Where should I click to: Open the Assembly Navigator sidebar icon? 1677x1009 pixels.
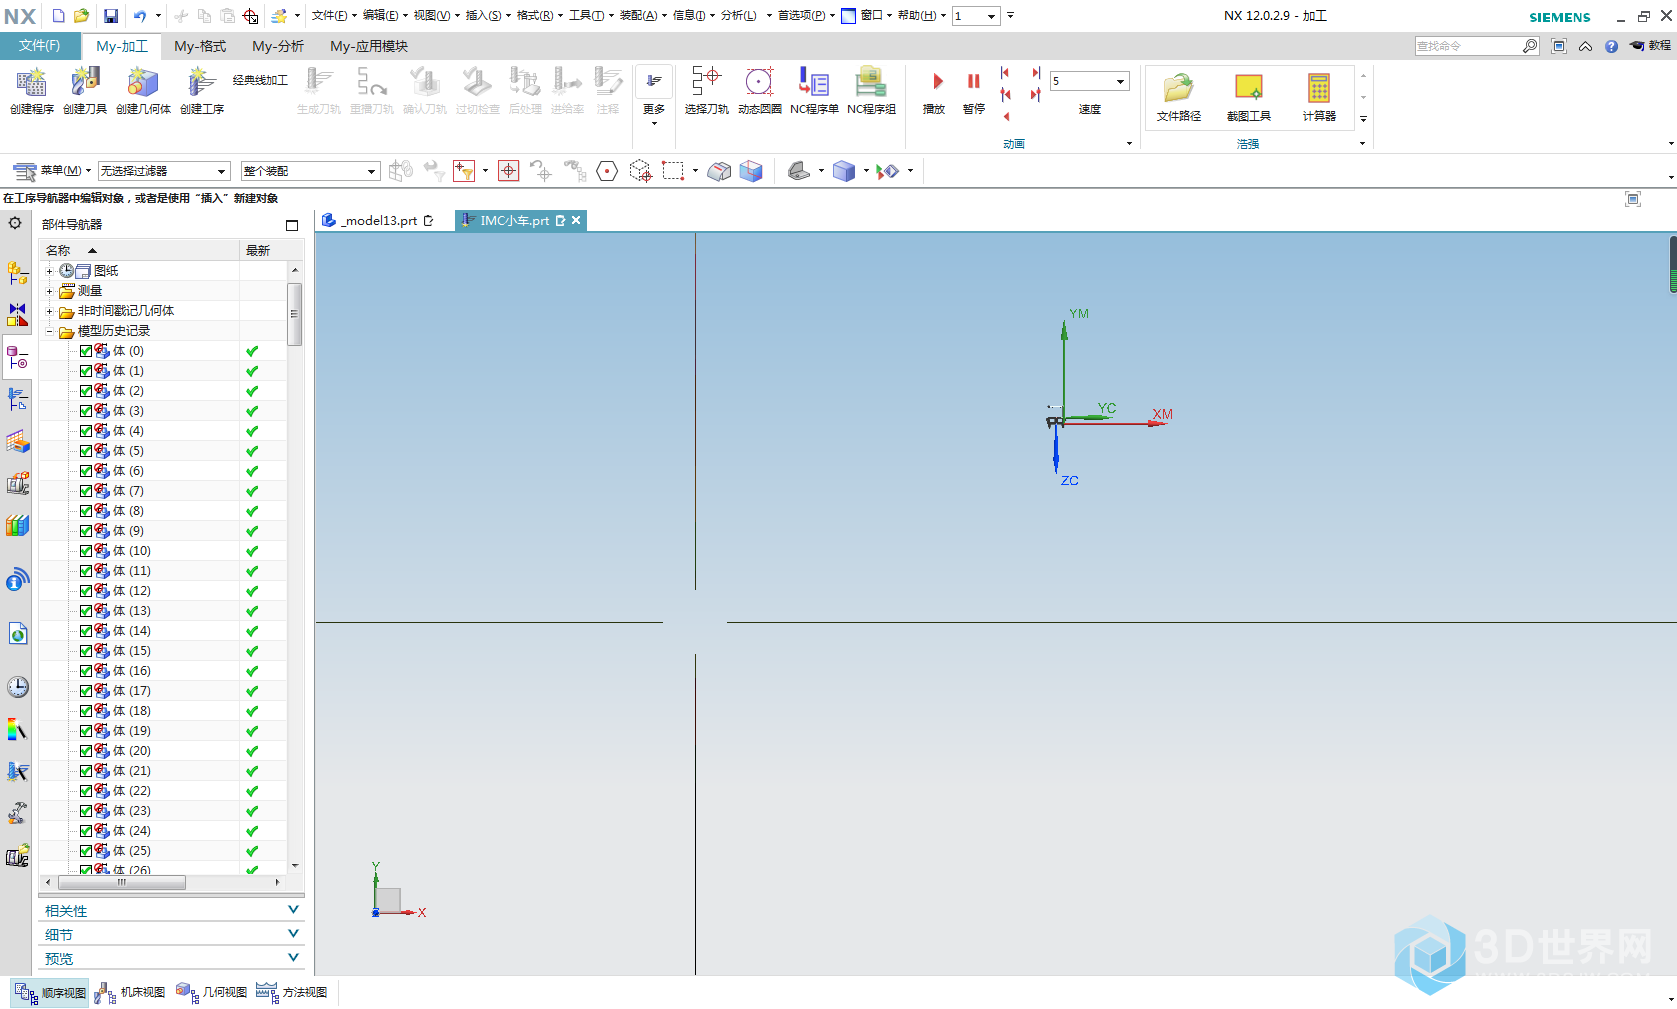pyautogui.click(x=17, y=273)
